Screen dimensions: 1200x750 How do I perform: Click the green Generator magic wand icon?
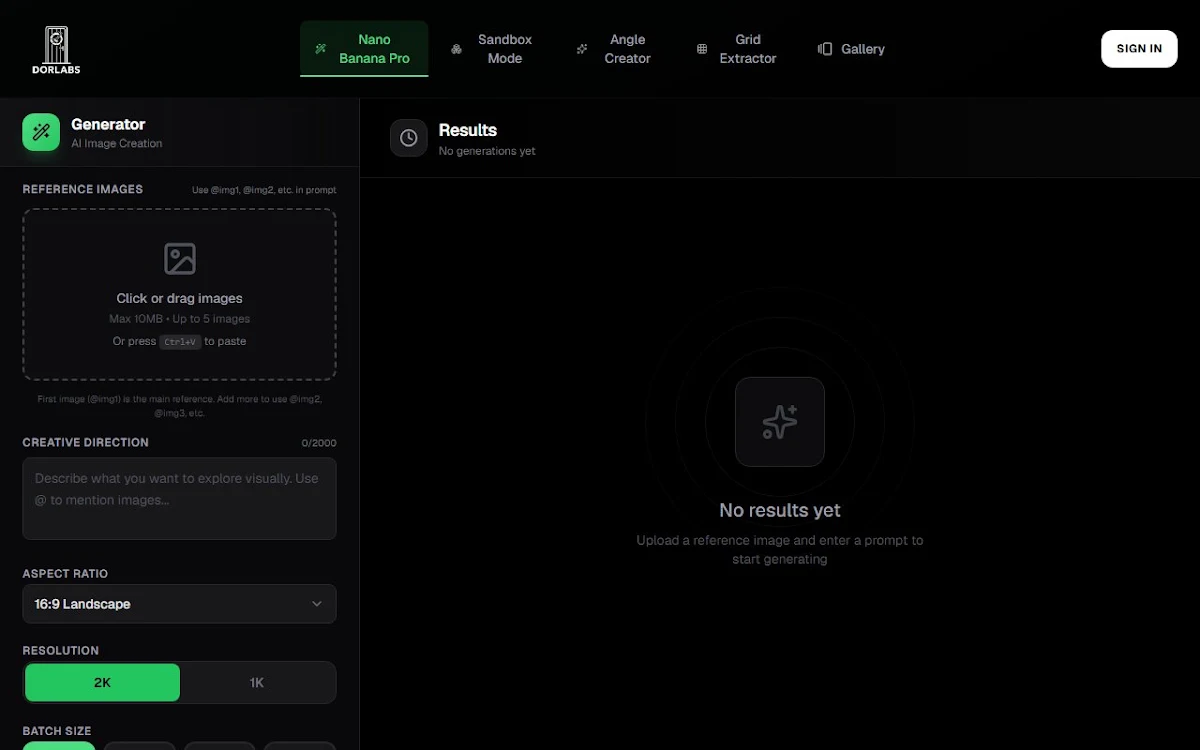(41, 132)
